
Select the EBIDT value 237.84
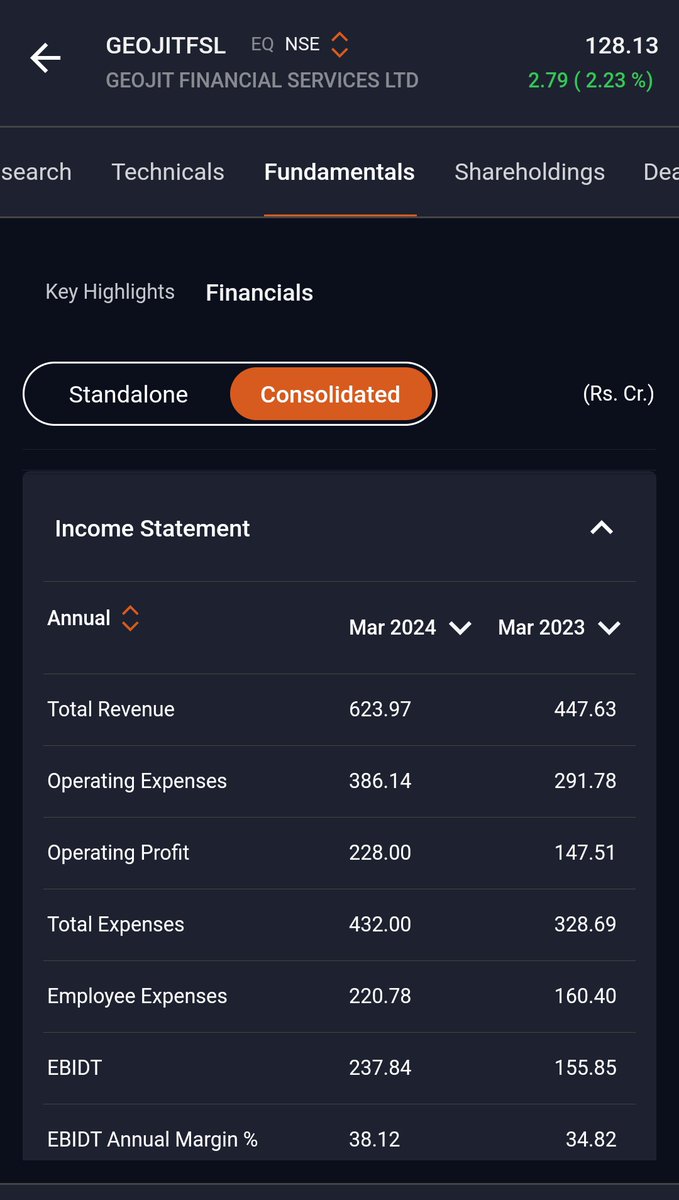coord(380,1068)
